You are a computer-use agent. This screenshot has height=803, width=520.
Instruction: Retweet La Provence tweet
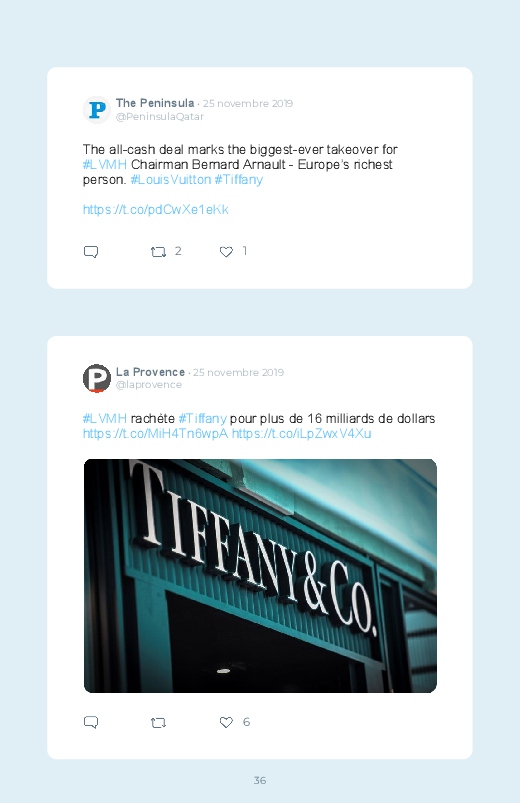[x=158, y=723]
